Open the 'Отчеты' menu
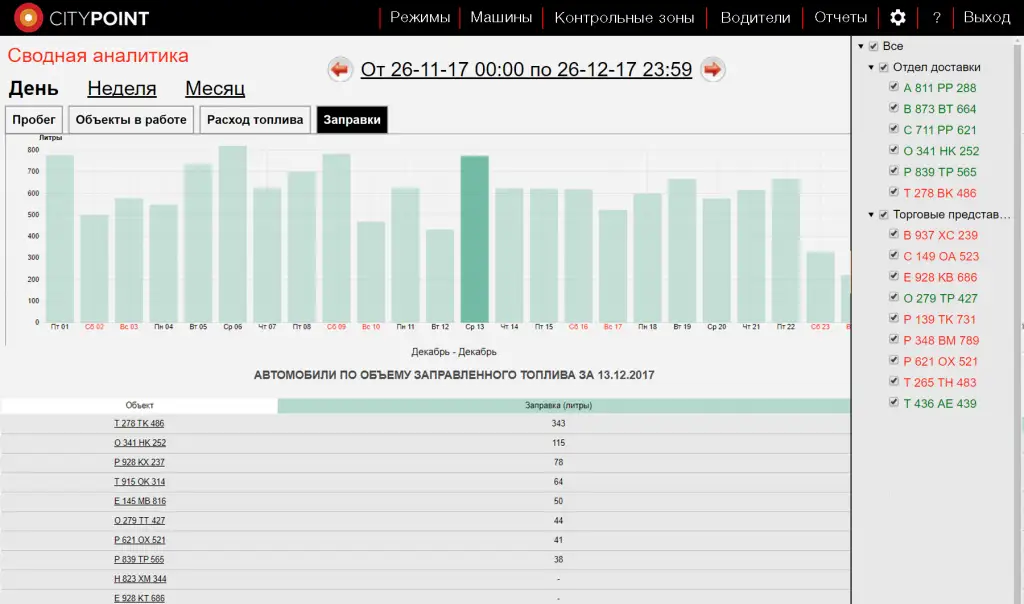This screenshot has height=604, width=1024. point(840,18)
